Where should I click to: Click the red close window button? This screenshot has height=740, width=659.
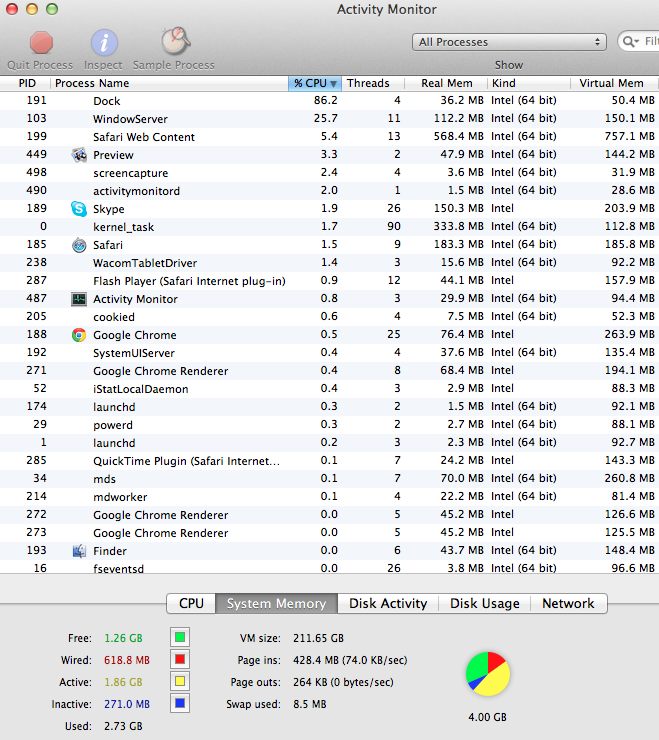[11, 9]
